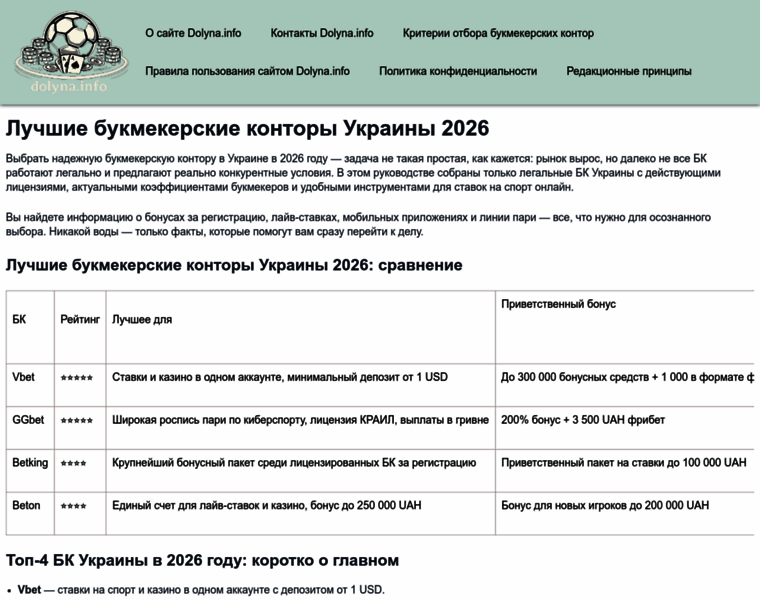Click intro paragraph starting 'Выбрать надежную букмекерскую контору'

(x=363, y=173)
